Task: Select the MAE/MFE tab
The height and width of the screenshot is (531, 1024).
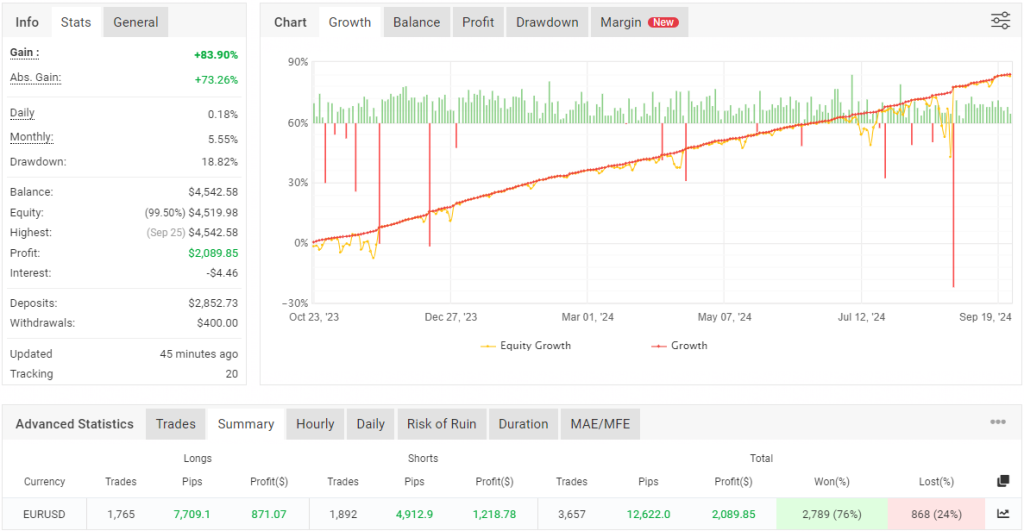Action: pyautogui.click(x=600, y=424)
